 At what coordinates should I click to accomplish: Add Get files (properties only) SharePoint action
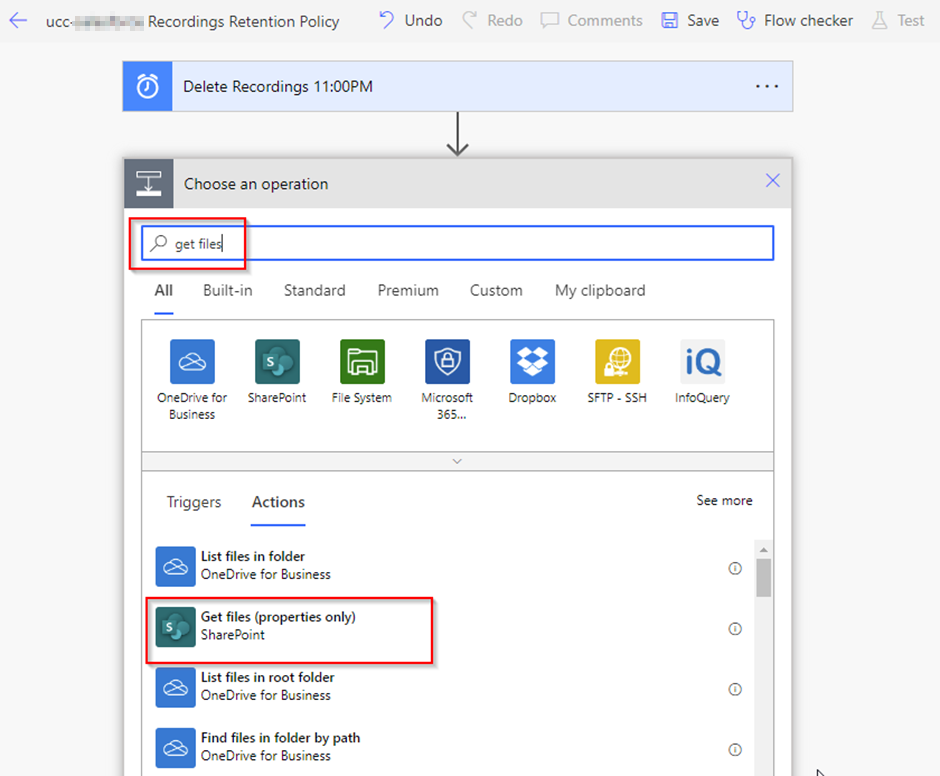coord(278,626)
